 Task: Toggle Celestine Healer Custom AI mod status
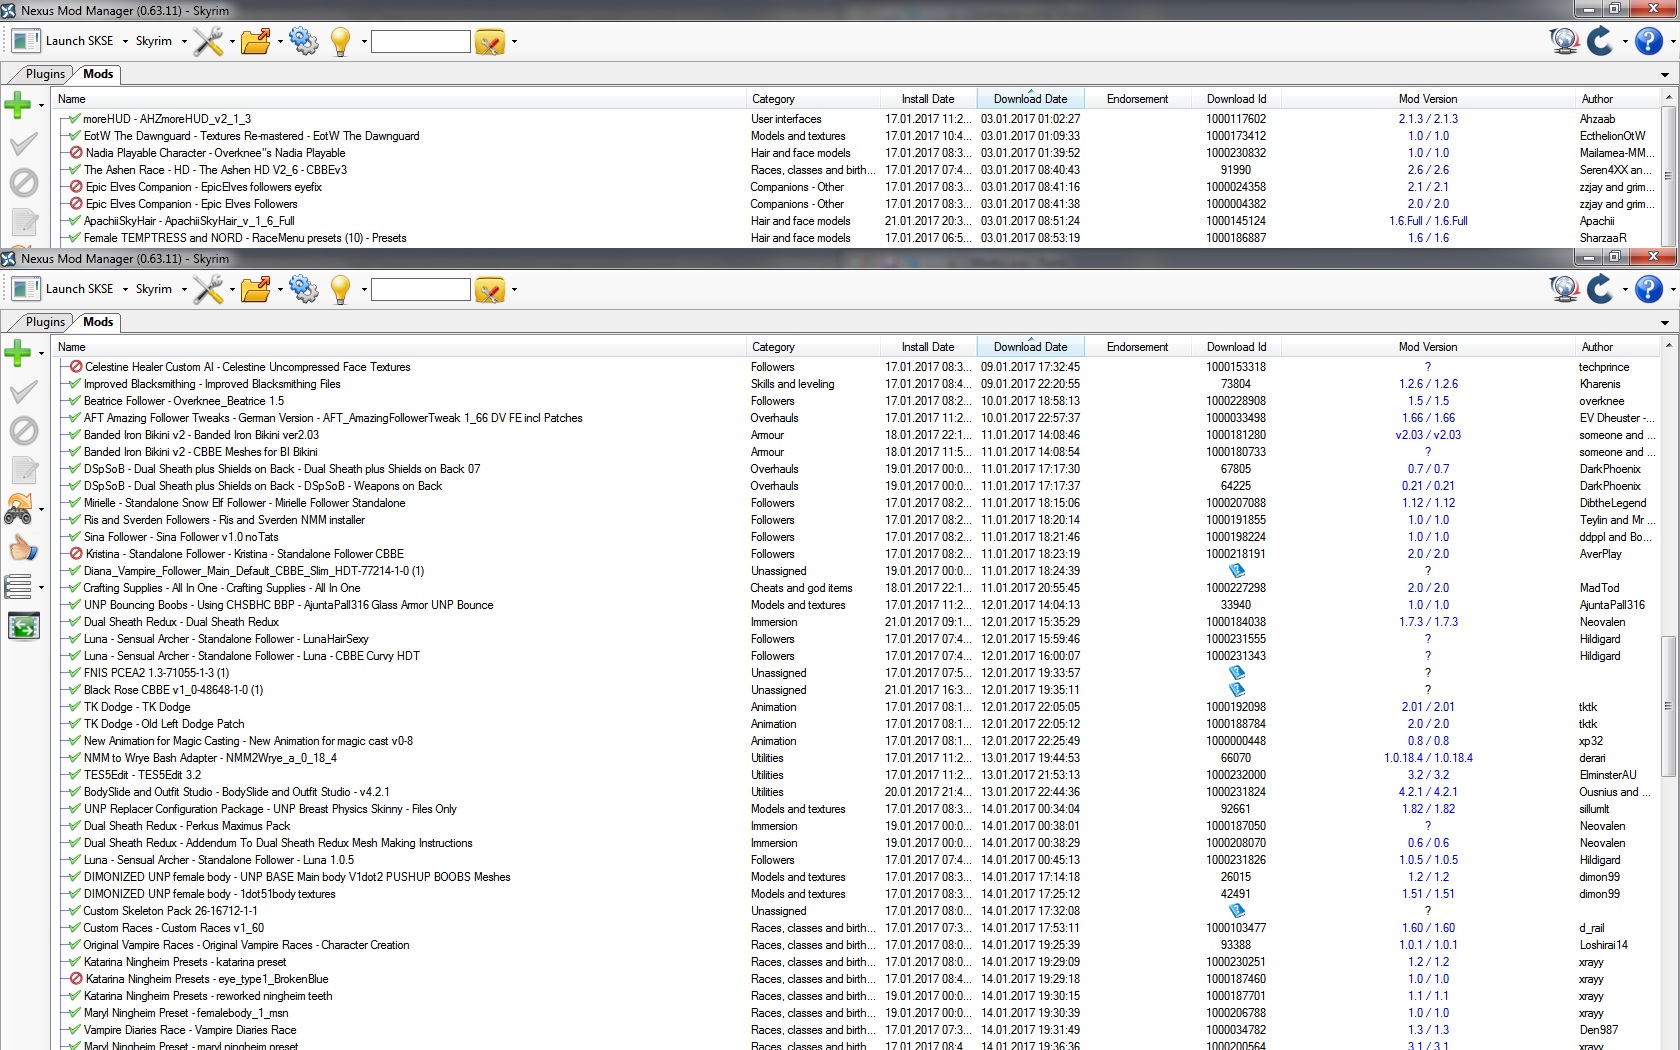(x=76, y=367)
